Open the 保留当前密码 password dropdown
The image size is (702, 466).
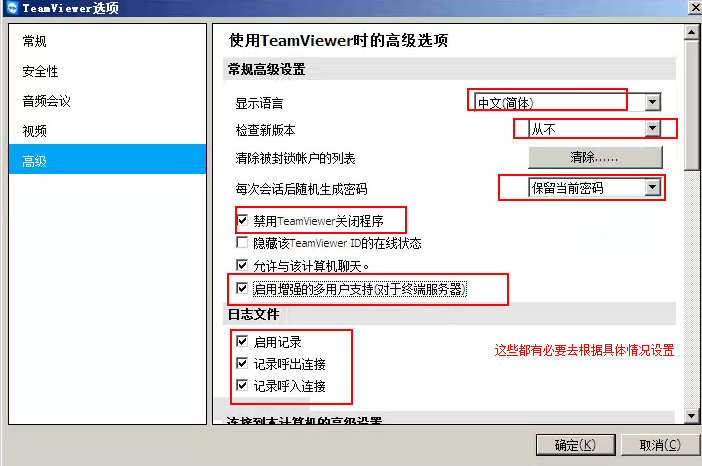pos(653,187)
